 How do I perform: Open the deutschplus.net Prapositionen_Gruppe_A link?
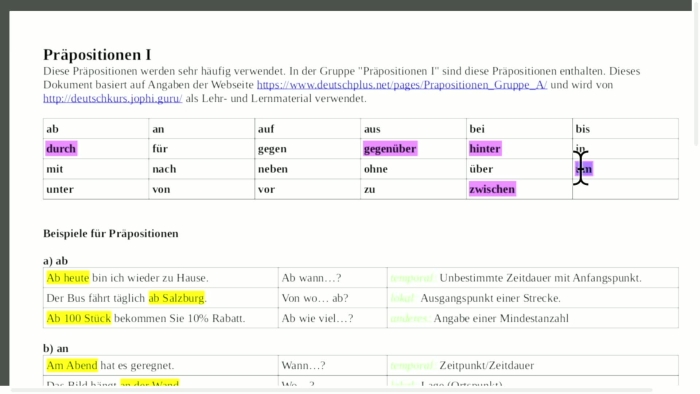tap(401, 85)
